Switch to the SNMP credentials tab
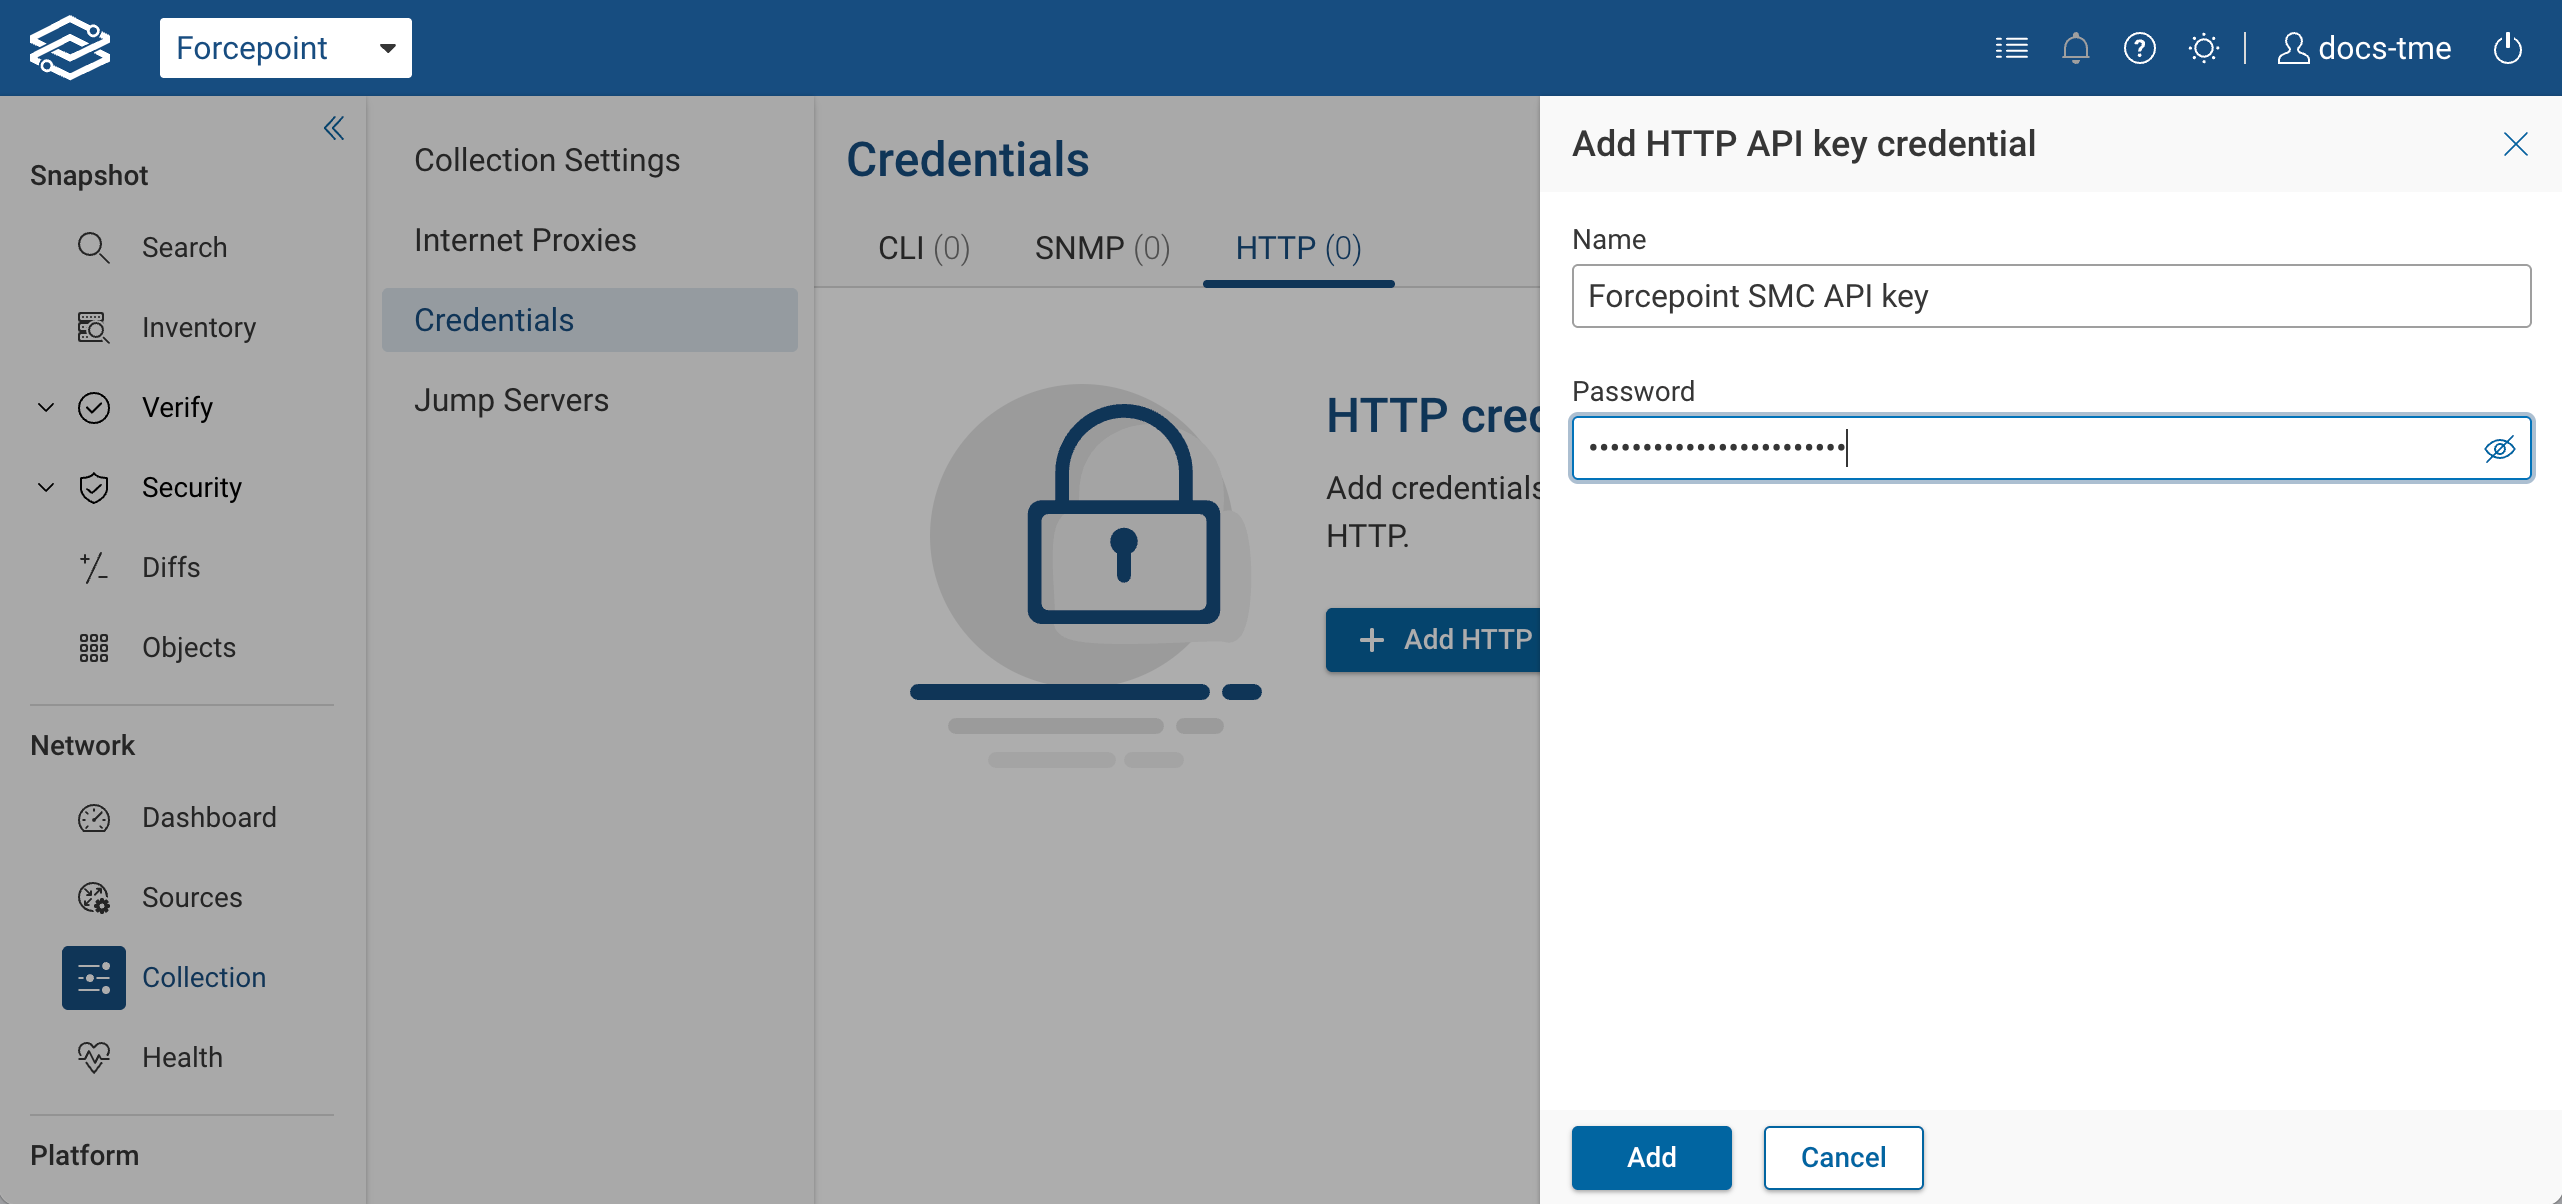 [1101, 248]
